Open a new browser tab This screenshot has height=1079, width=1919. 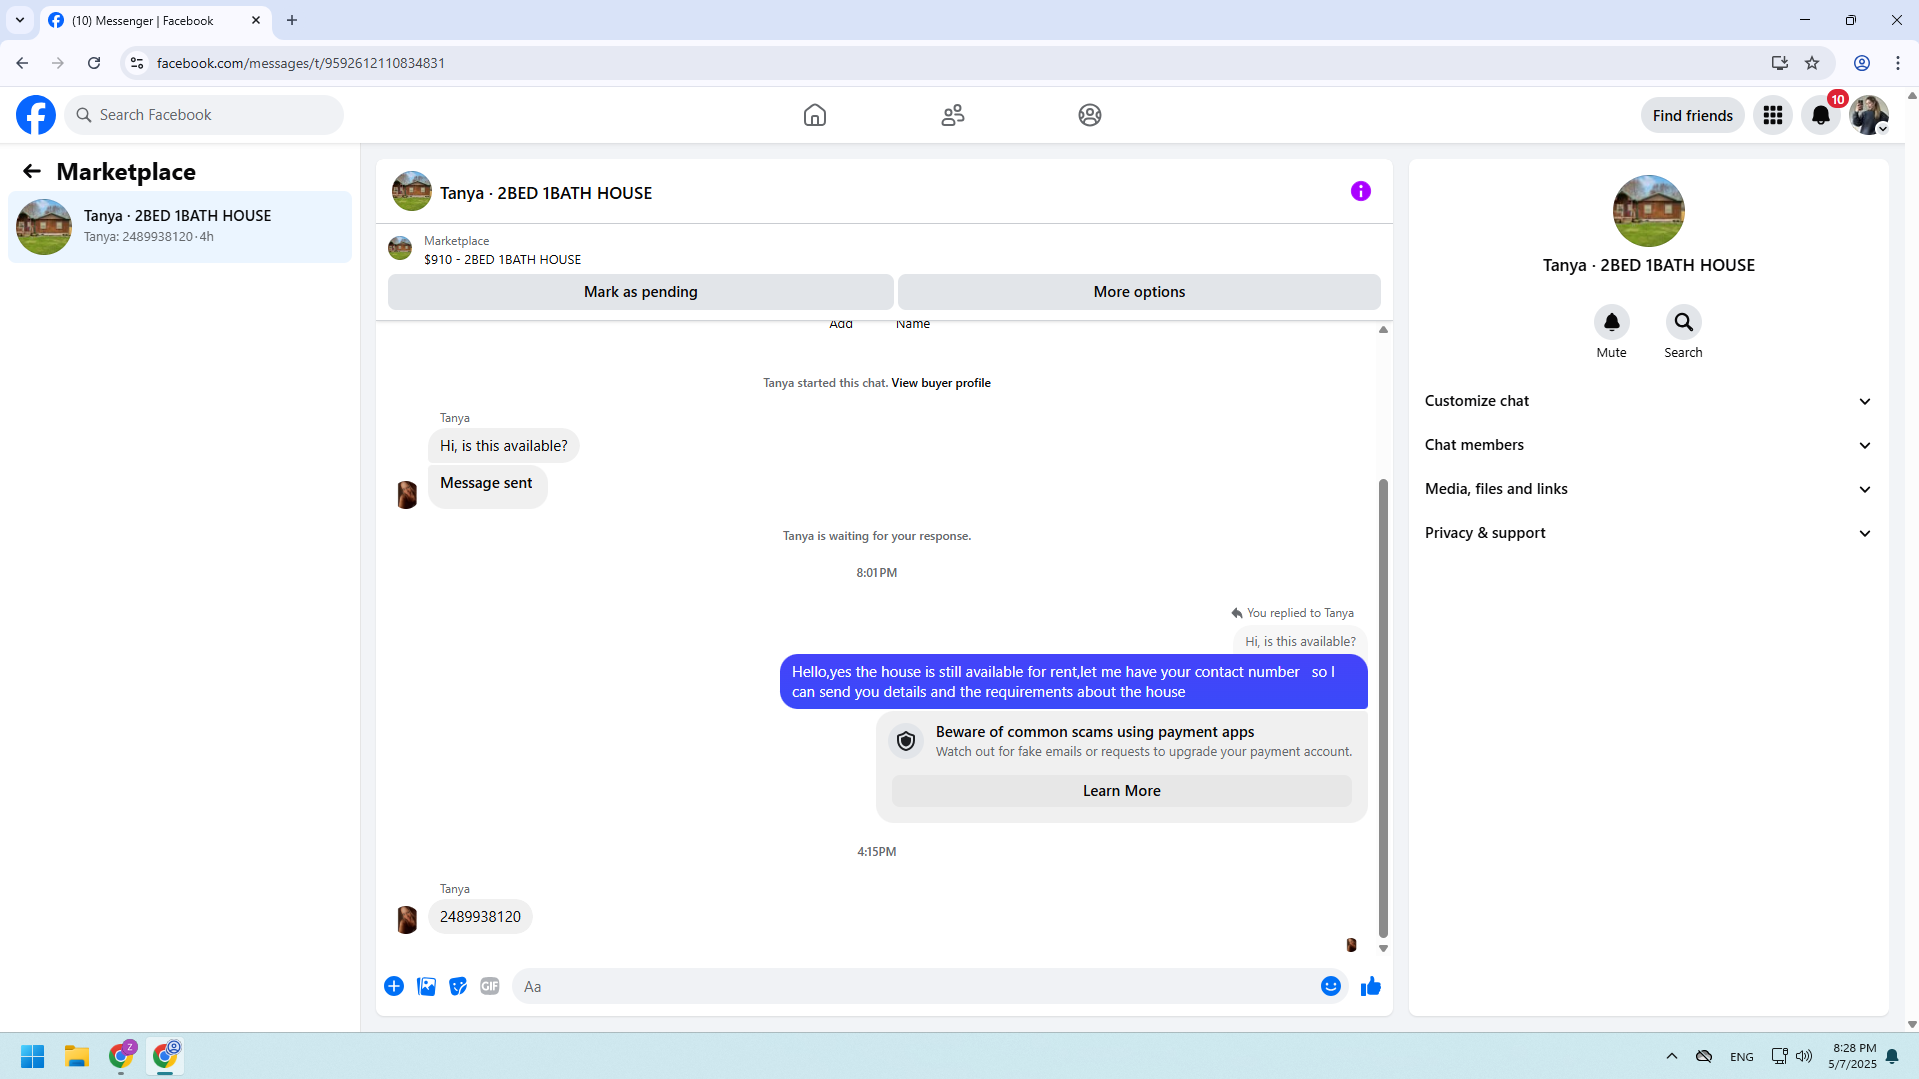coord(292,20)
